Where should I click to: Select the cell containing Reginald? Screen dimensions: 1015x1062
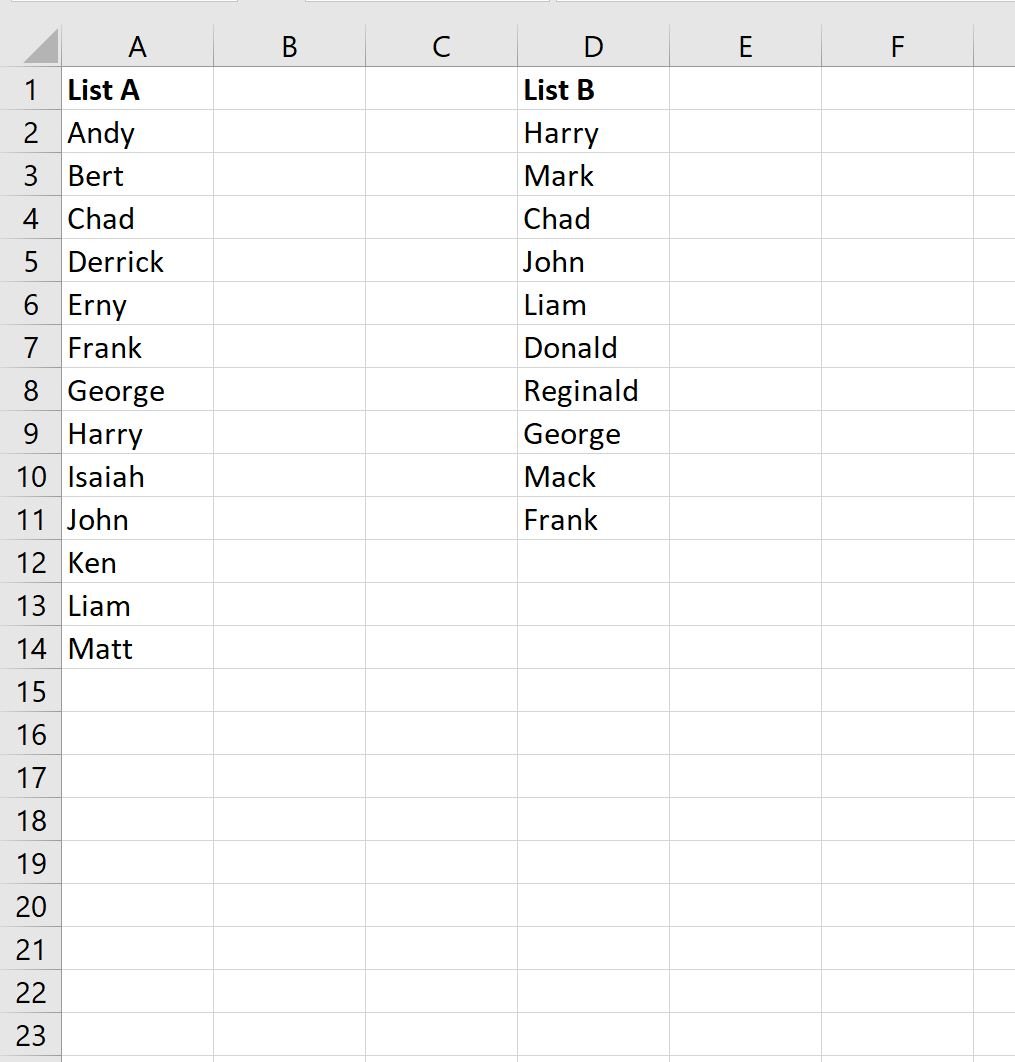593,389
